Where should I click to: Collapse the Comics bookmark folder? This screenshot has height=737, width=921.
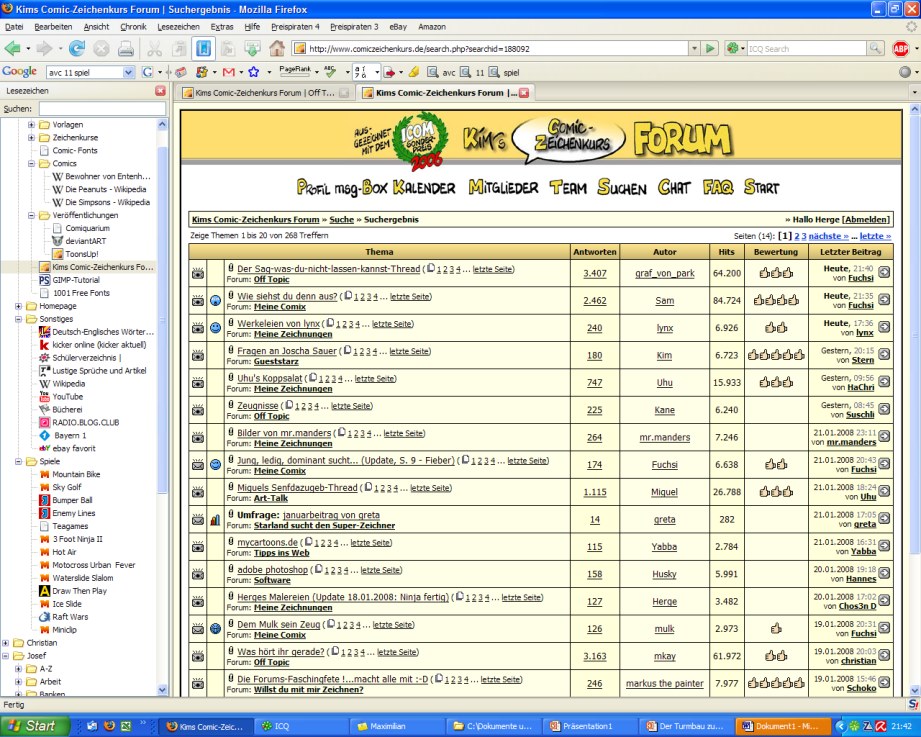pyautogui.click(x=31, y=163)
